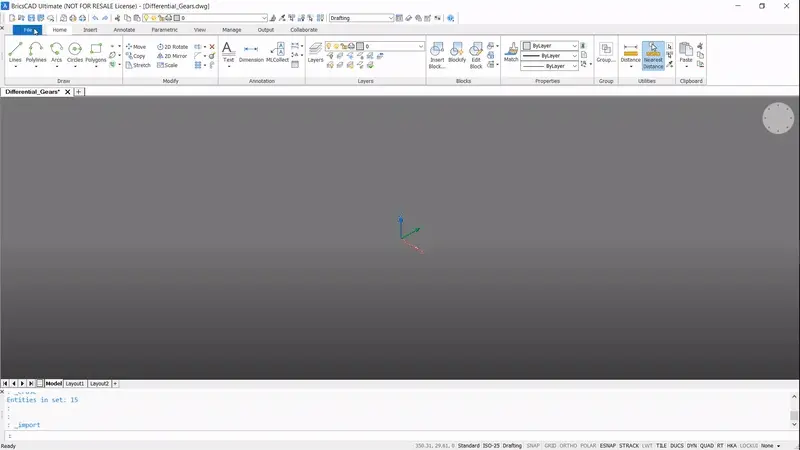Click the ISO-25 dimension style in status bar

[x=491, y=445]
